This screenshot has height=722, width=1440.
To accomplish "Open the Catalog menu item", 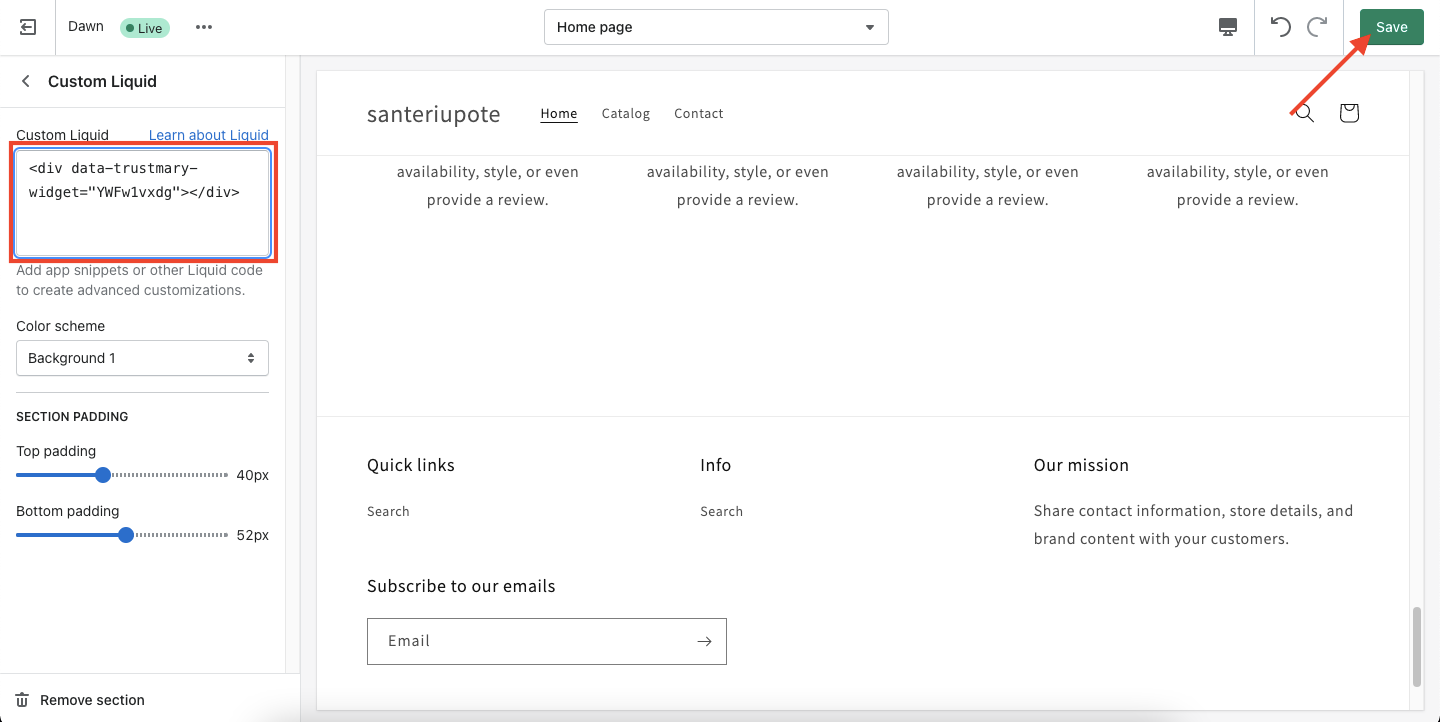I will point(626,114).
